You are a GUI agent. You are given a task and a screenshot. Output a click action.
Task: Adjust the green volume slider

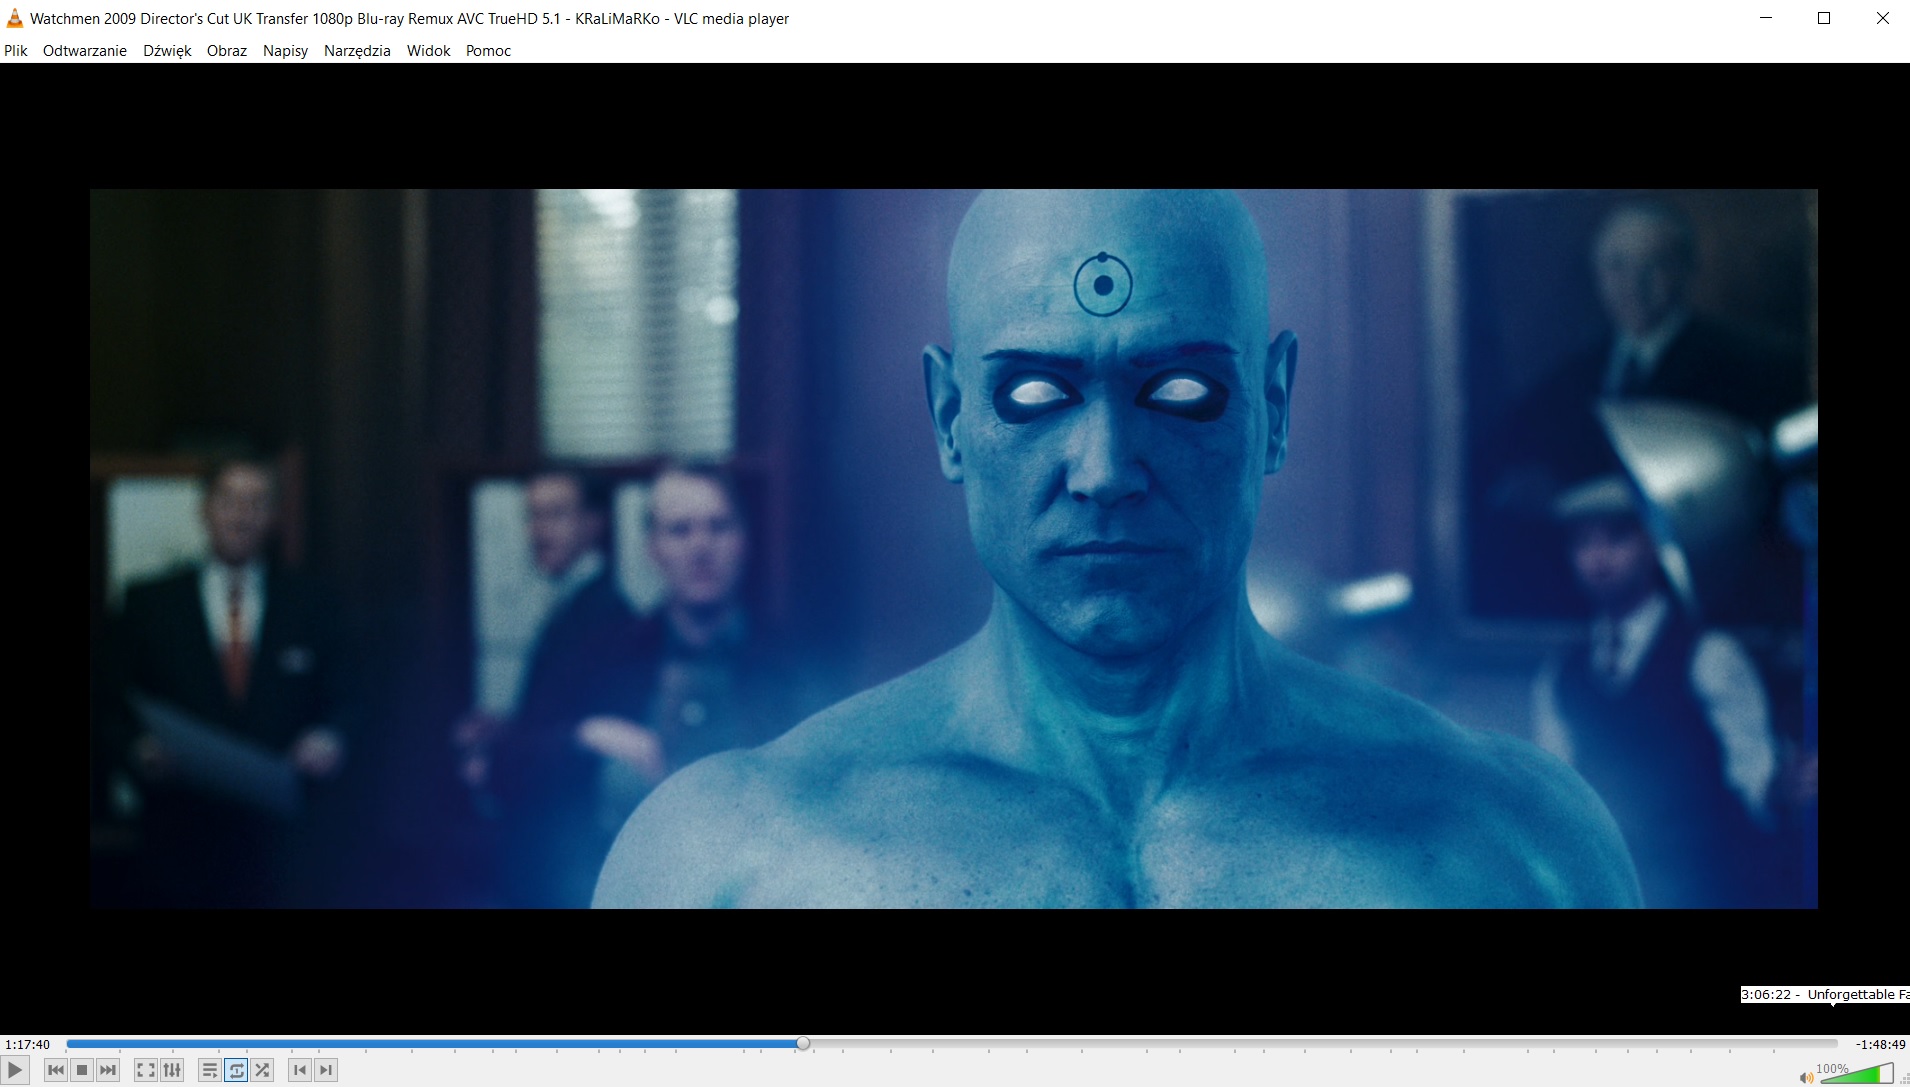[1856, 1074]
